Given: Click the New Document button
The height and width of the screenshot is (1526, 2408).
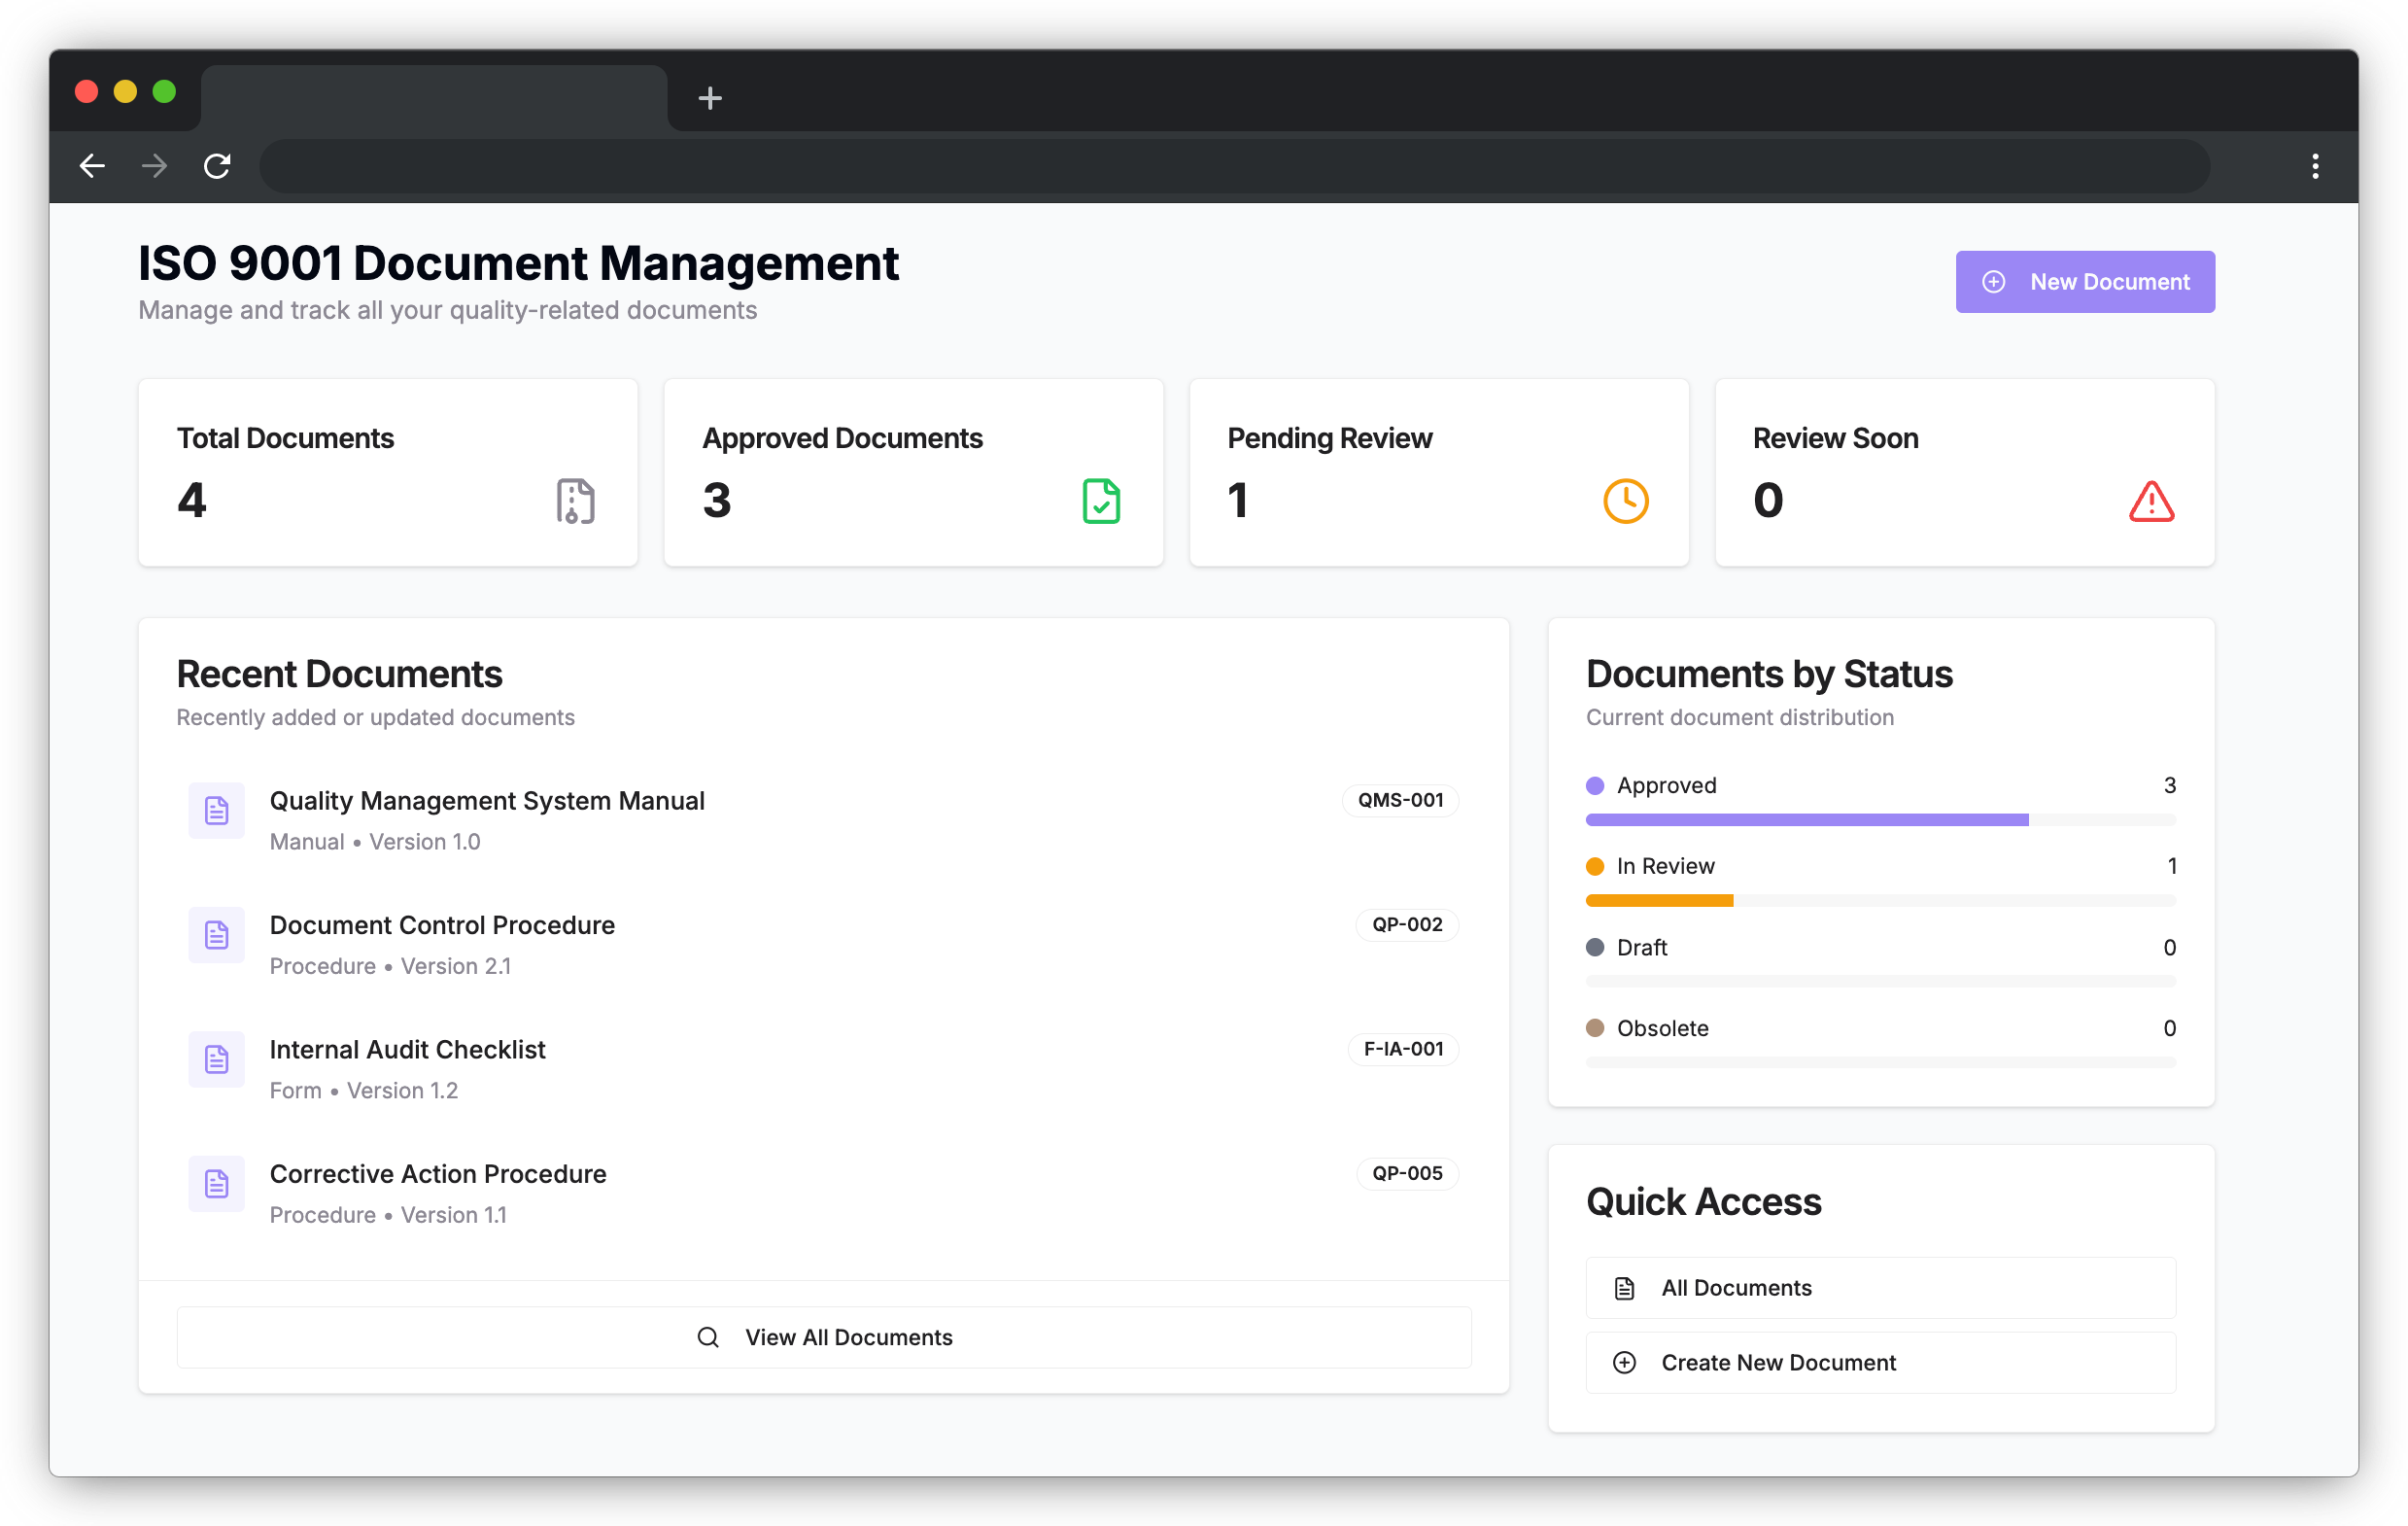Looking at the screenshot, I should point(2085,282).
